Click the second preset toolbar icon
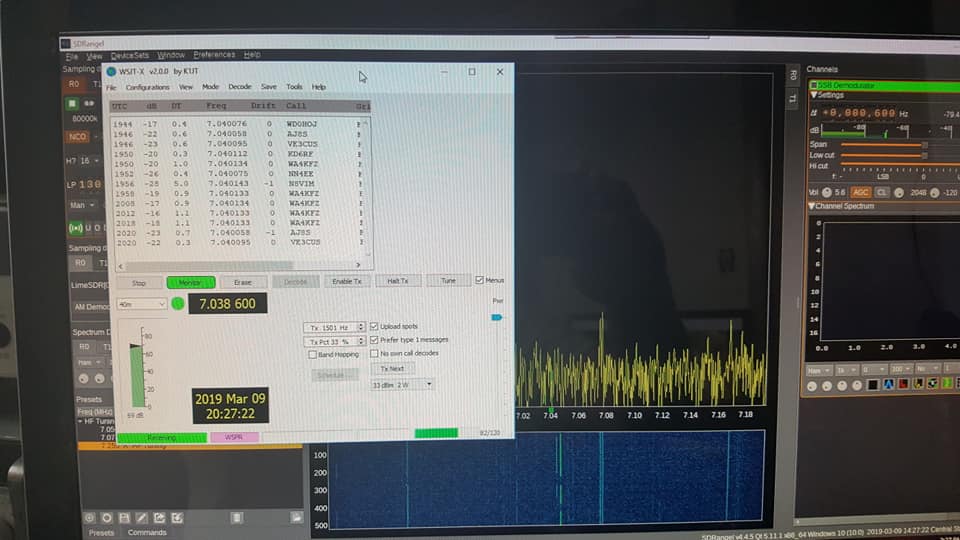This screenshot has width=960, height=540. [x=107, y=518]
